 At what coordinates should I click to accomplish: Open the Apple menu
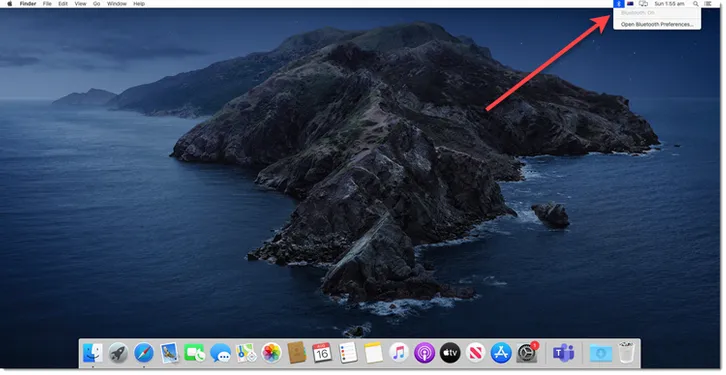pos(9,4)
